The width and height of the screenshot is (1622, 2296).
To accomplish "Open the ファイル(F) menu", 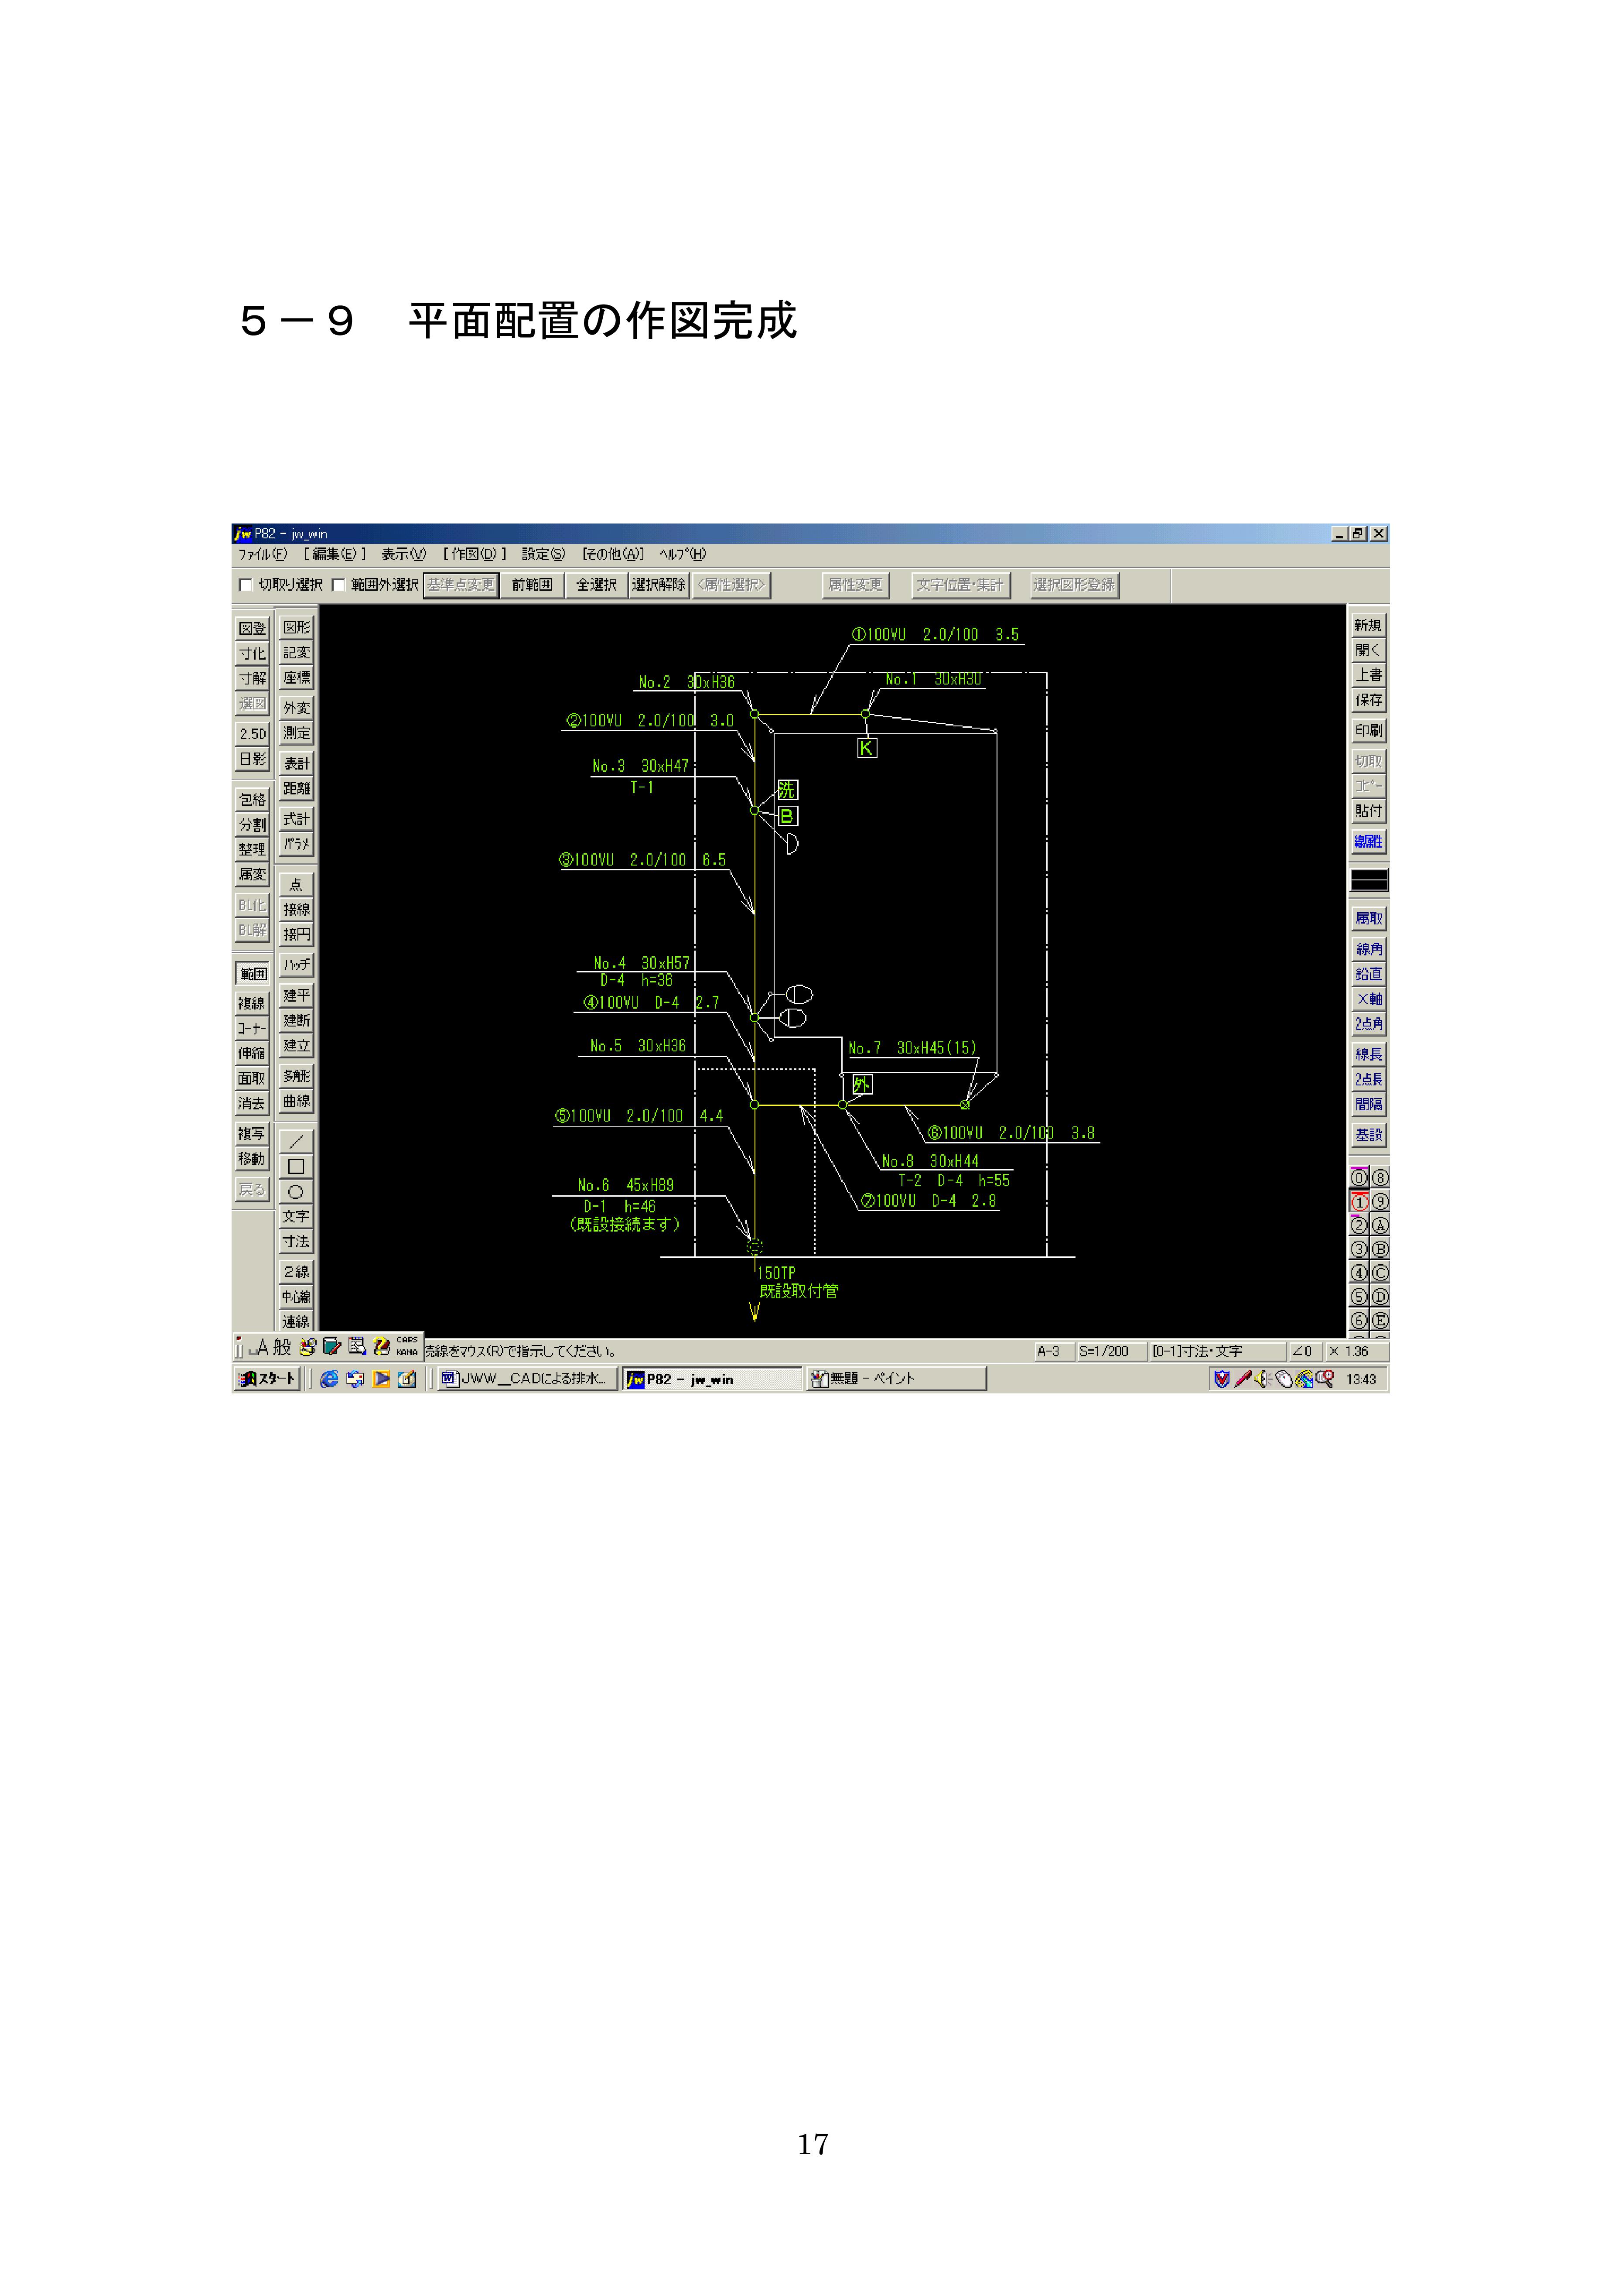I will point(263,554).
